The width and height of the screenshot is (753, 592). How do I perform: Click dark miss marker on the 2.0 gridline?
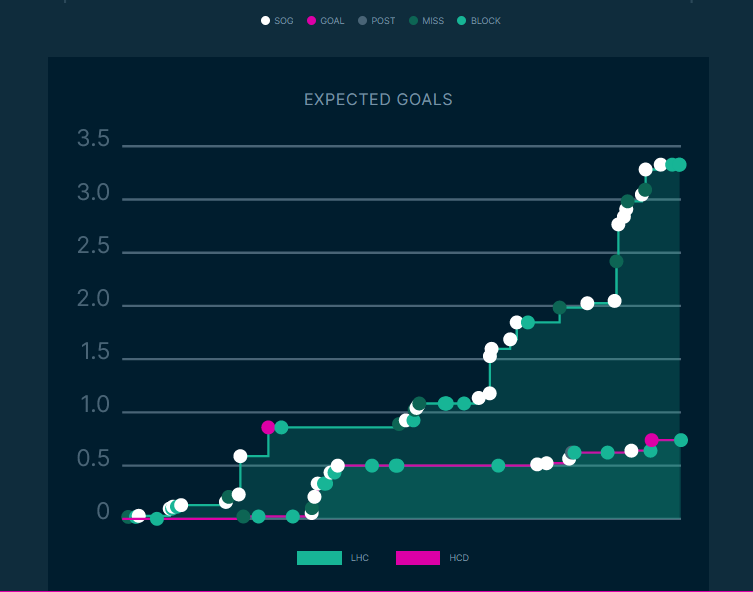560,308
